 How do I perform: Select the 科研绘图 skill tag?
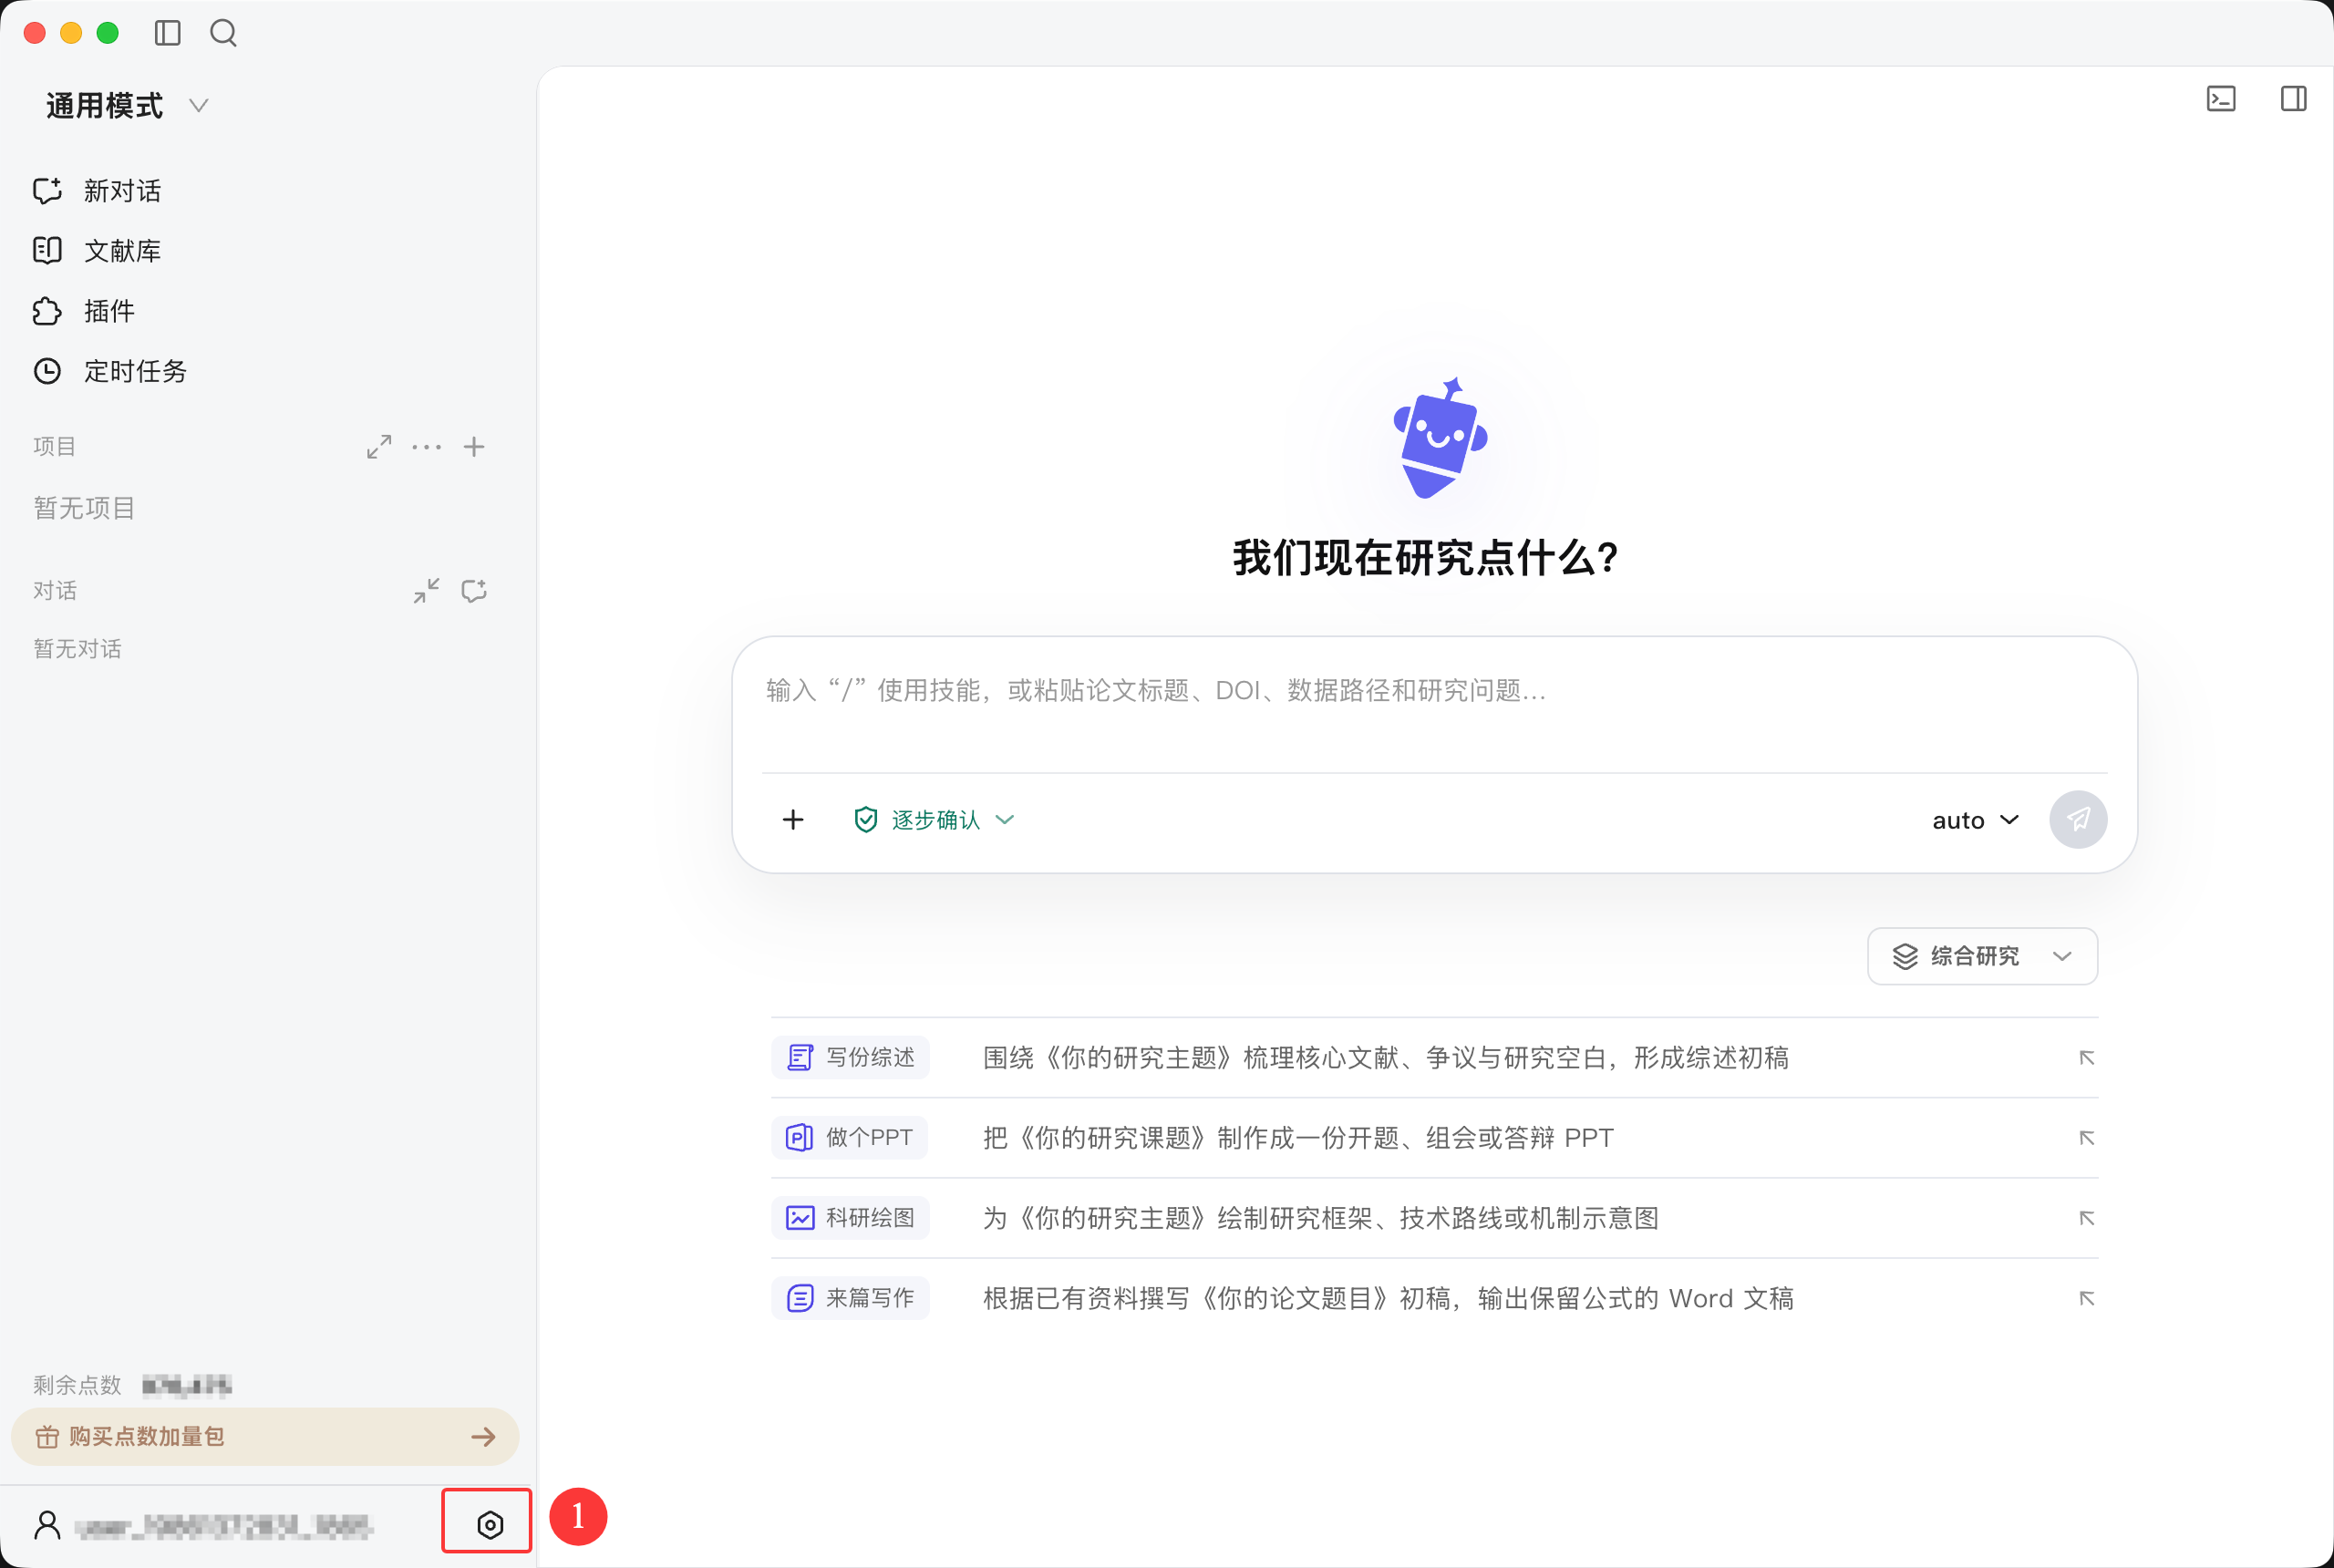(851, 1217)
